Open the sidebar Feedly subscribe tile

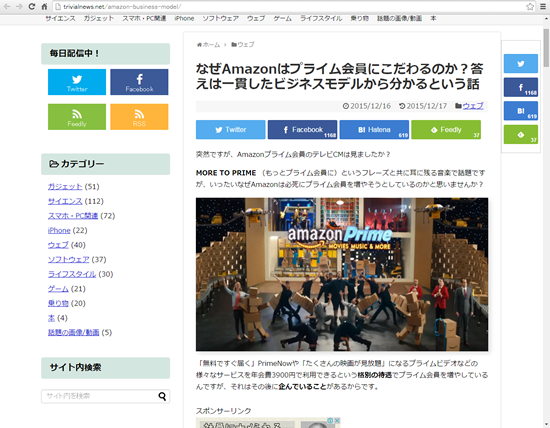click(77, 117)
